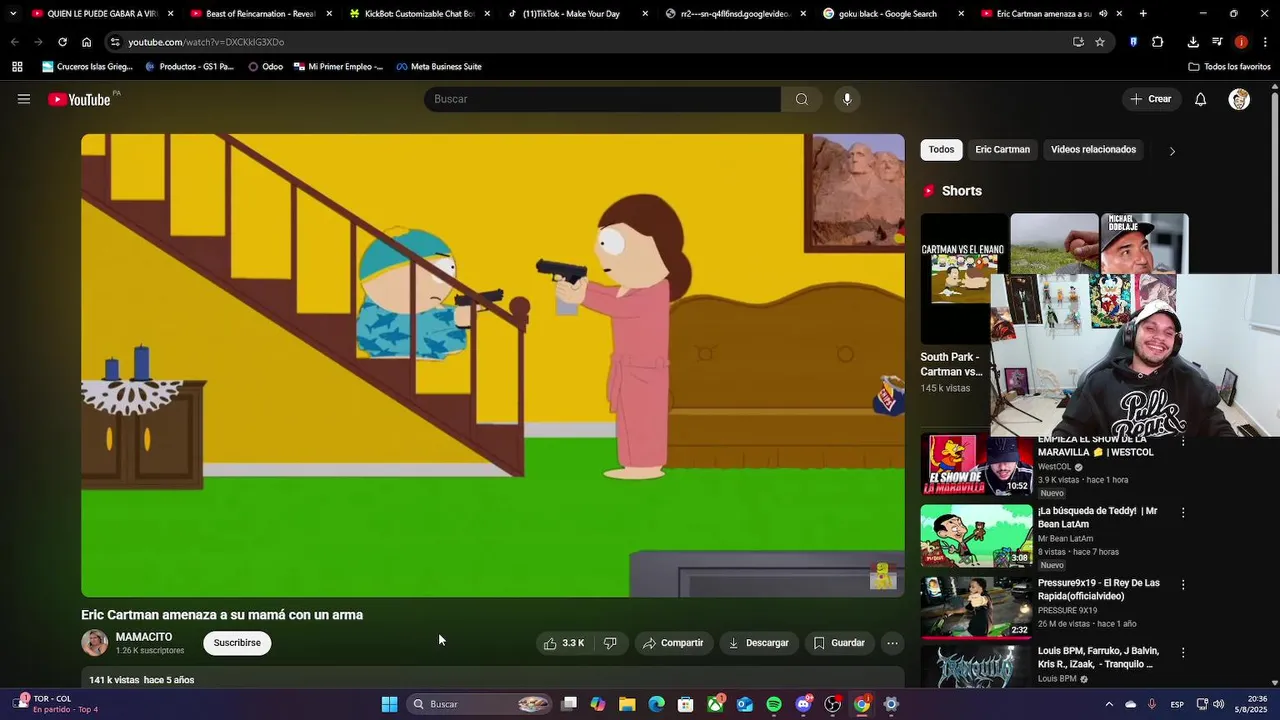Open YouTube notifications bell

(1200, 99)
